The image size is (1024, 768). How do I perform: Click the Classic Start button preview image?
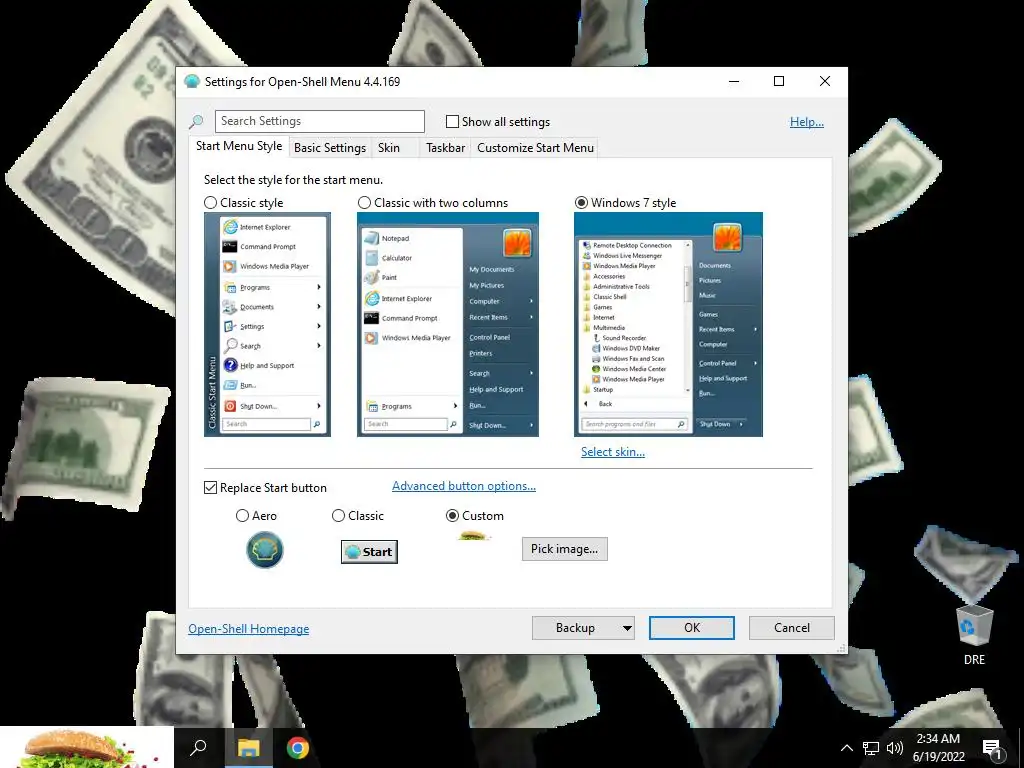369,552
